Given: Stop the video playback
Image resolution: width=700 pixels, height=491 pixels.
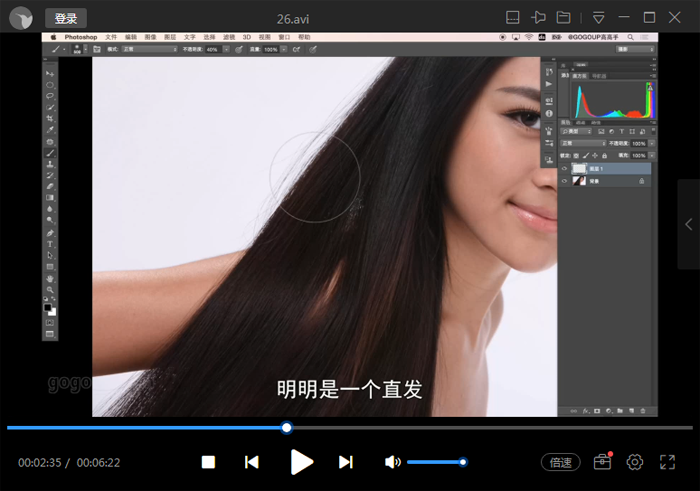Looking at the screenshot, I should pyautogui.click(x=208, y=462).
